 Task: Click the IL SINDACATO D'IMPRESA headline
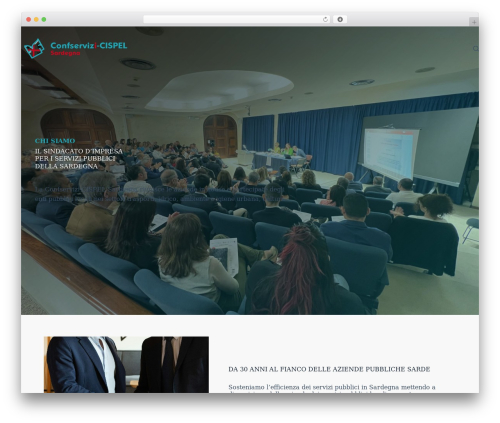point(79,159)
